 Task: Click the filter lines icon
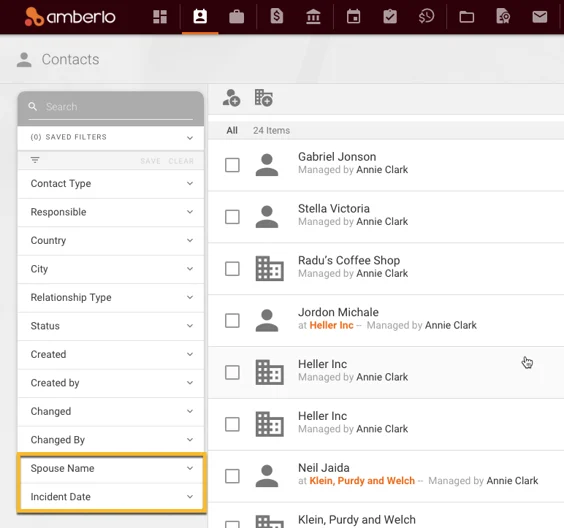point(35,160)
